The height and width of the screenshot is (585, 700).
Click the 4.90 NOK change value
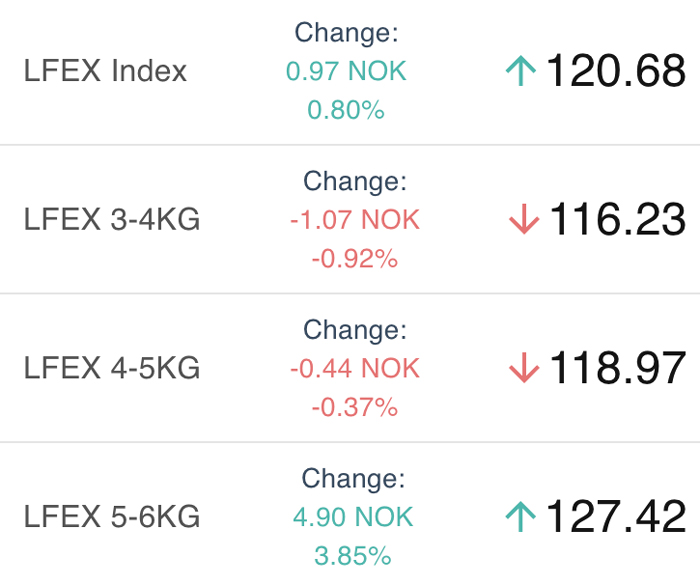click(353, 517)
